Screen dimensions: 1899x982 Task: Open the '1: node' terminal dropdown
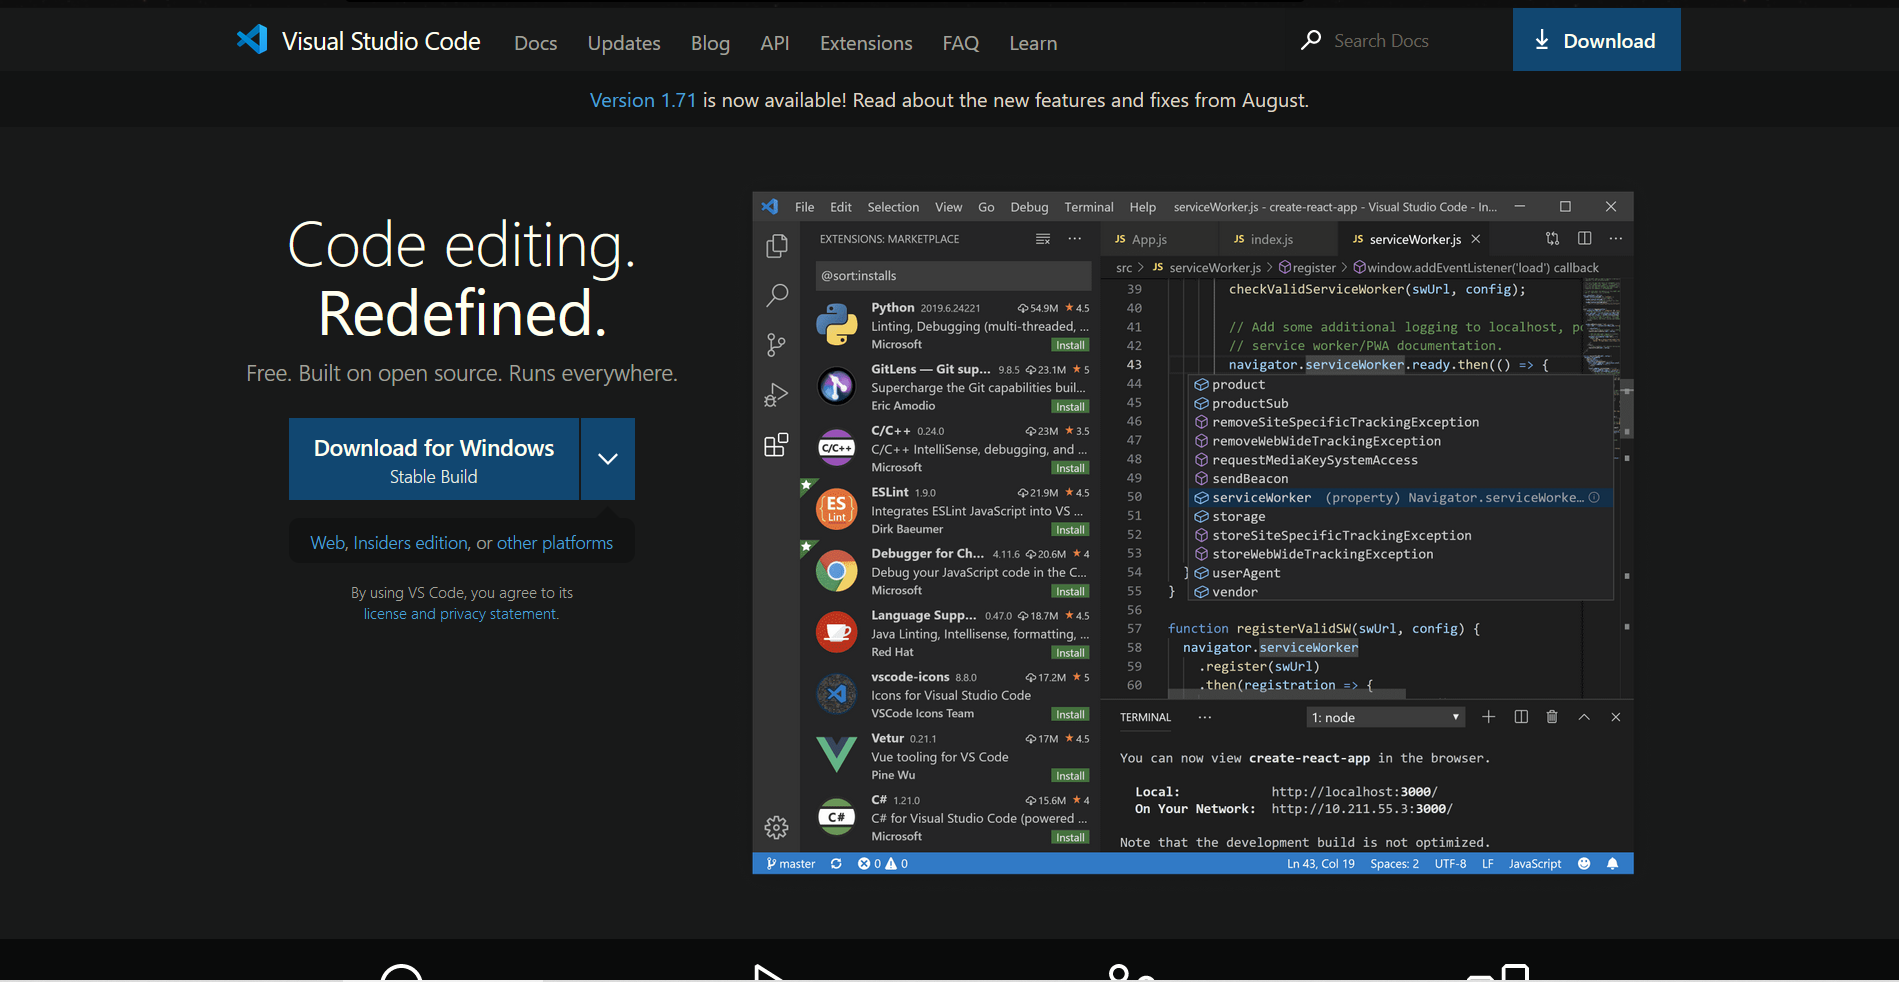point(1386,718)
